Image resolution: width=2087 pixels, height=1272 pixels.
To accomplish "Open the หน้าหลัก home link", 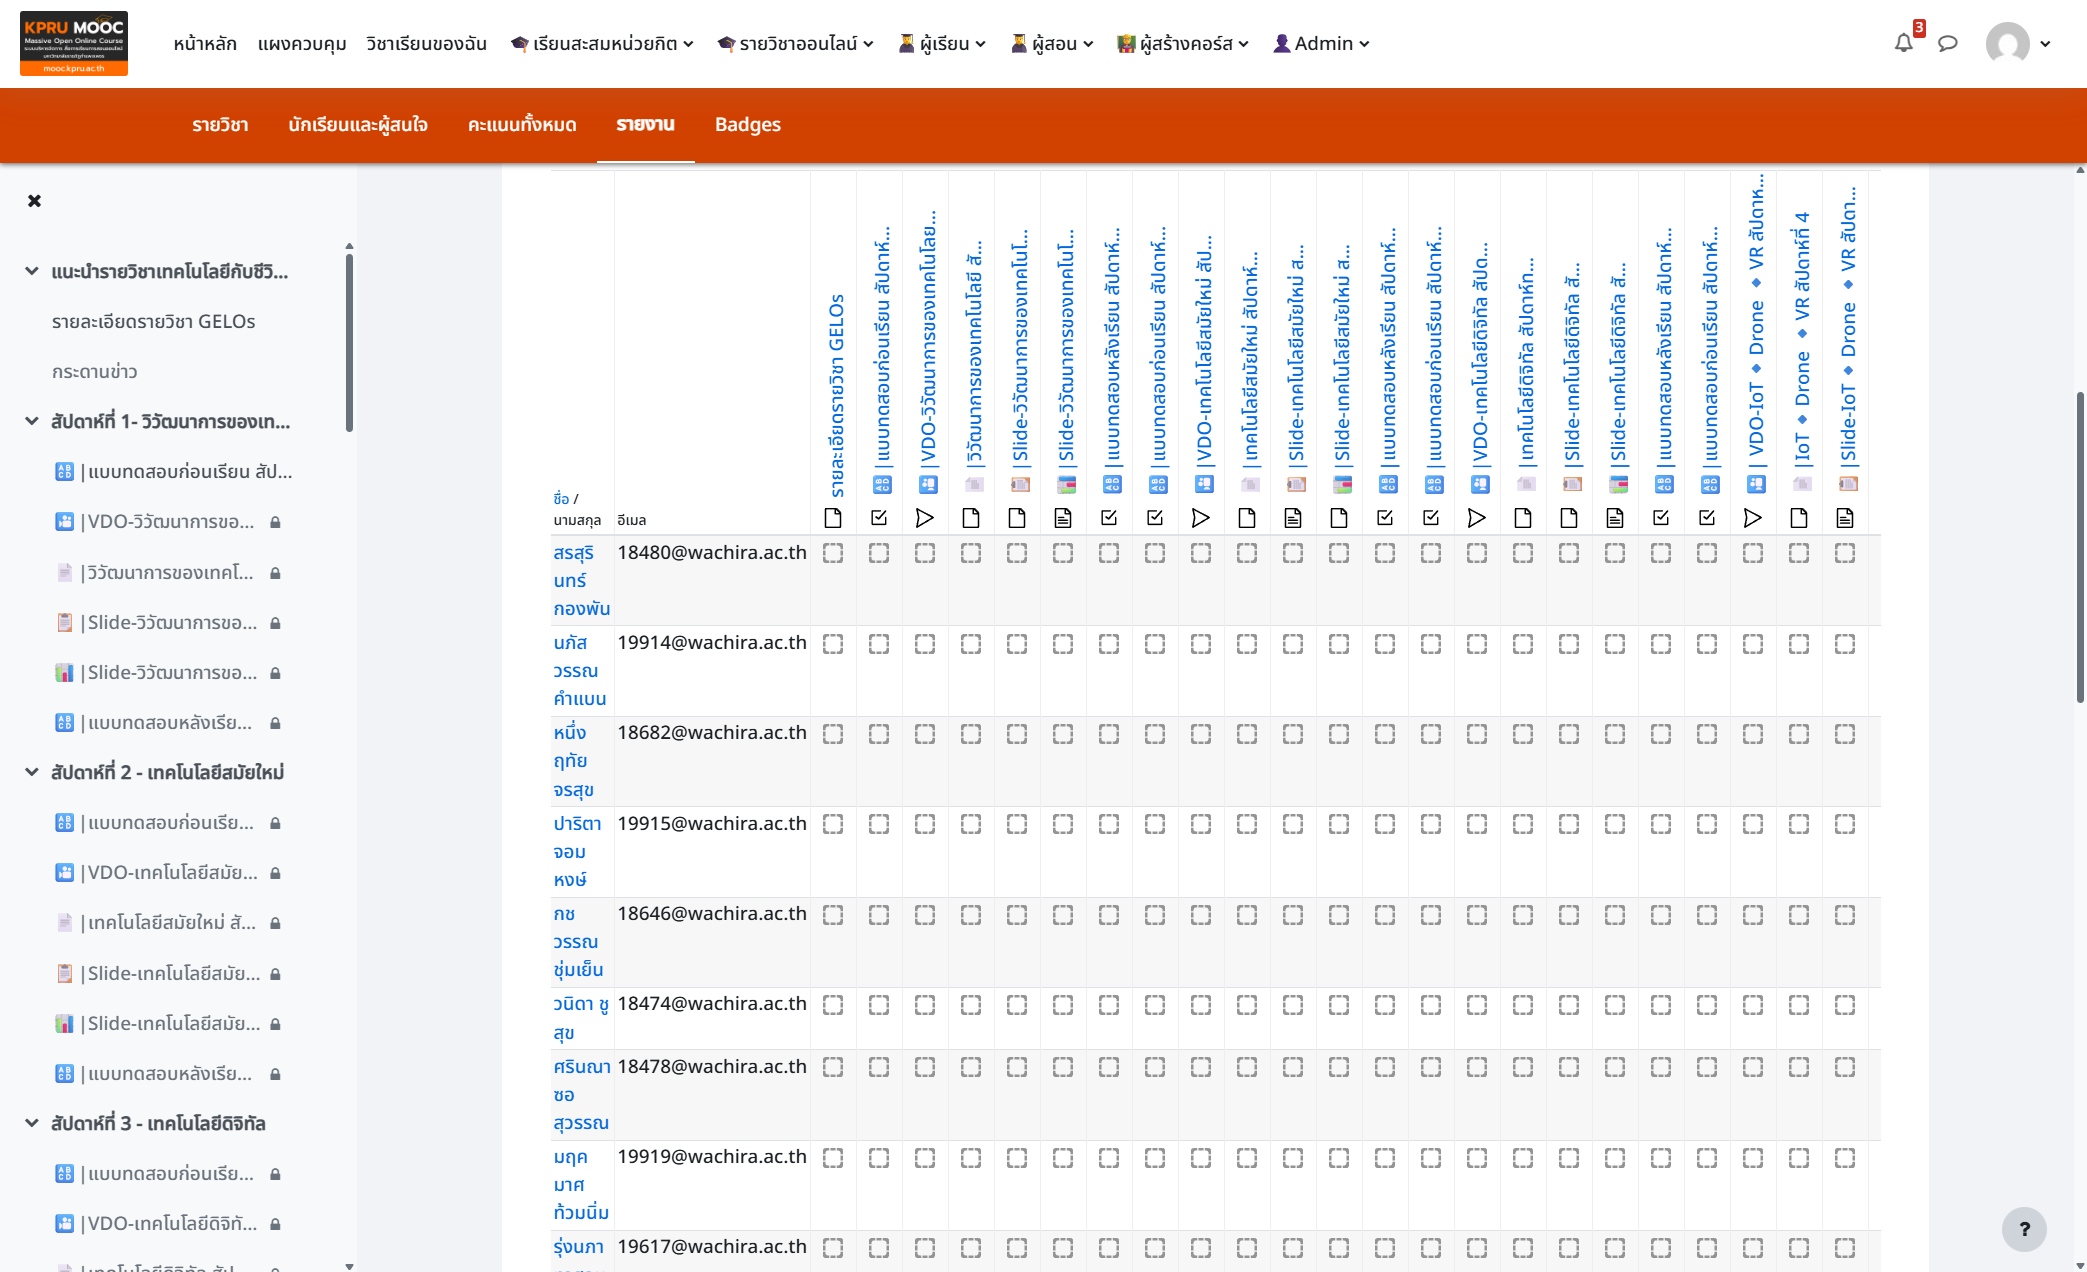I will [x=205, y=43].
